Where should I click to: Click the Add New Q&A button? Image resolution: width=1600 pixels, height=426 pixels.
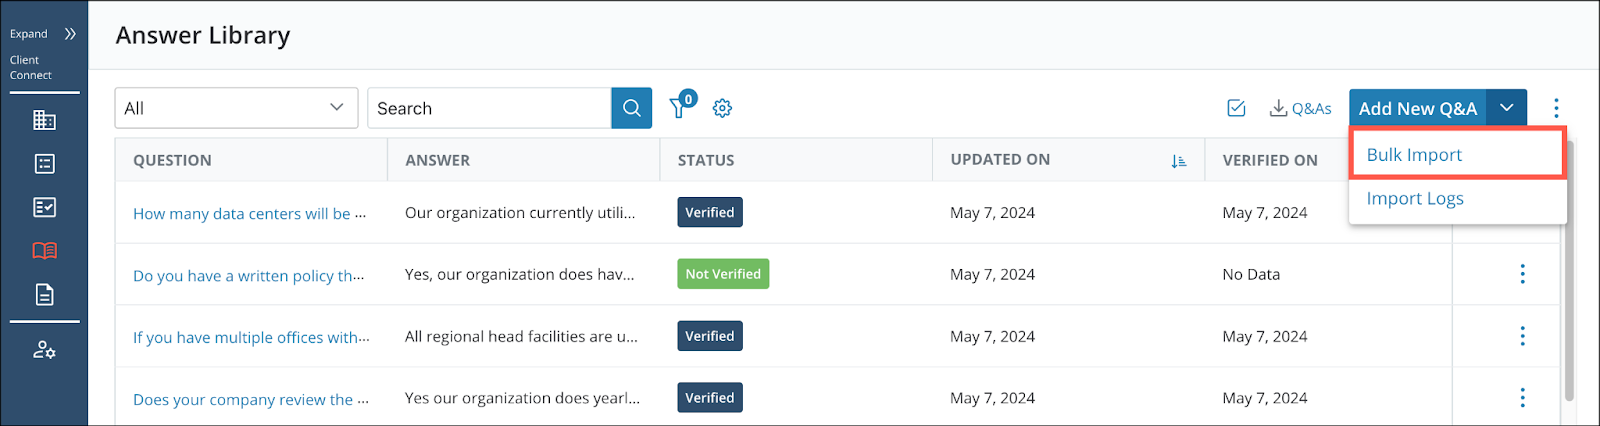coord(1417,108)
